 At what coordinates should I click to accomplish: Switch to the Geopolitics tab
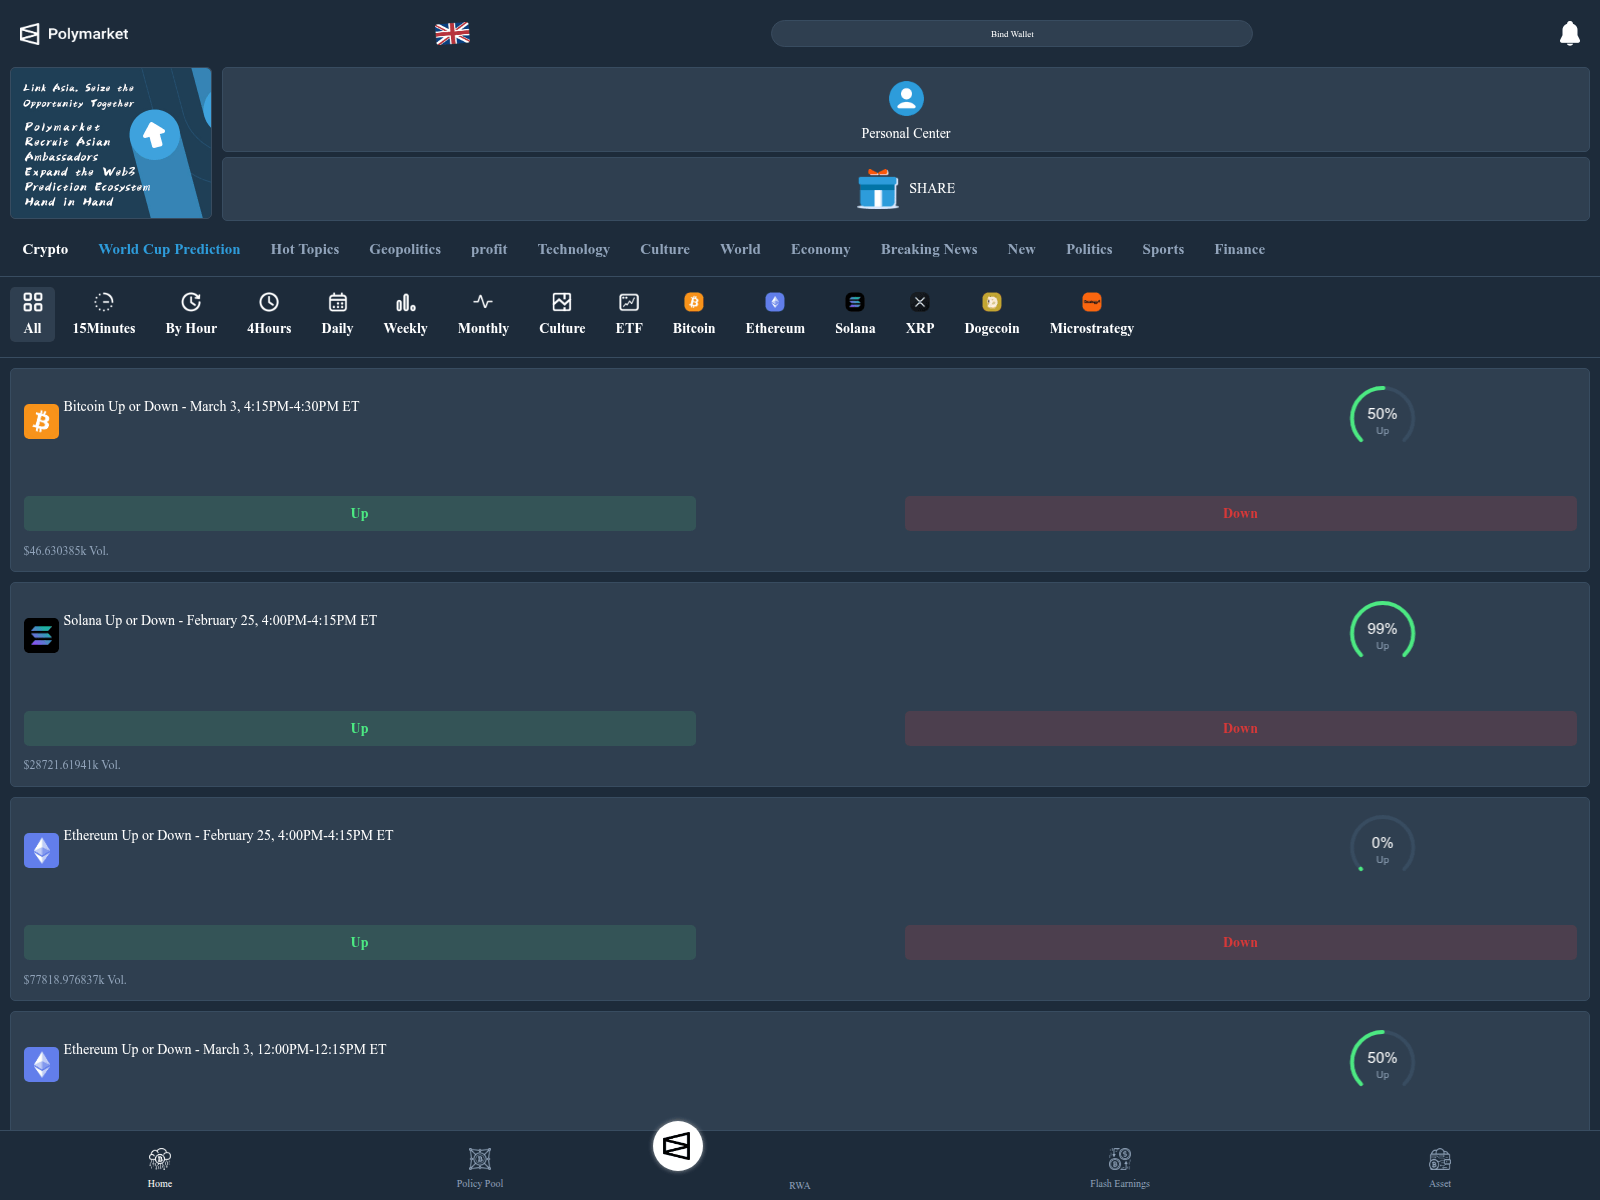pyautogui.click(x=404, y=249)
